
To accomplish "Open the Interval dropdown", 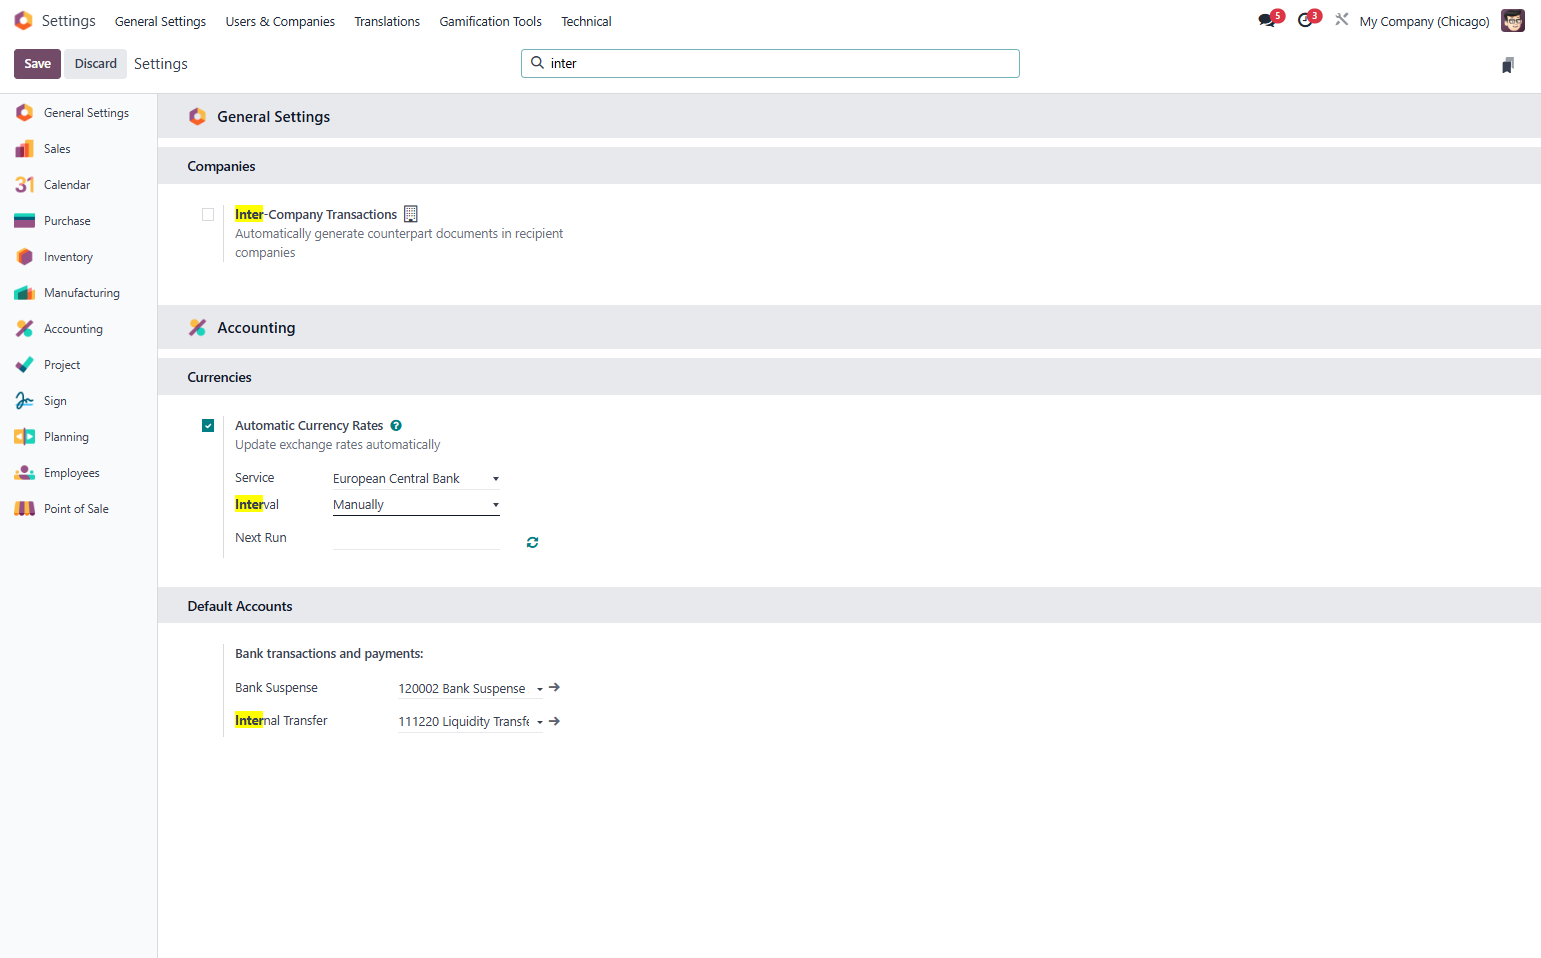I will (416, 505).
